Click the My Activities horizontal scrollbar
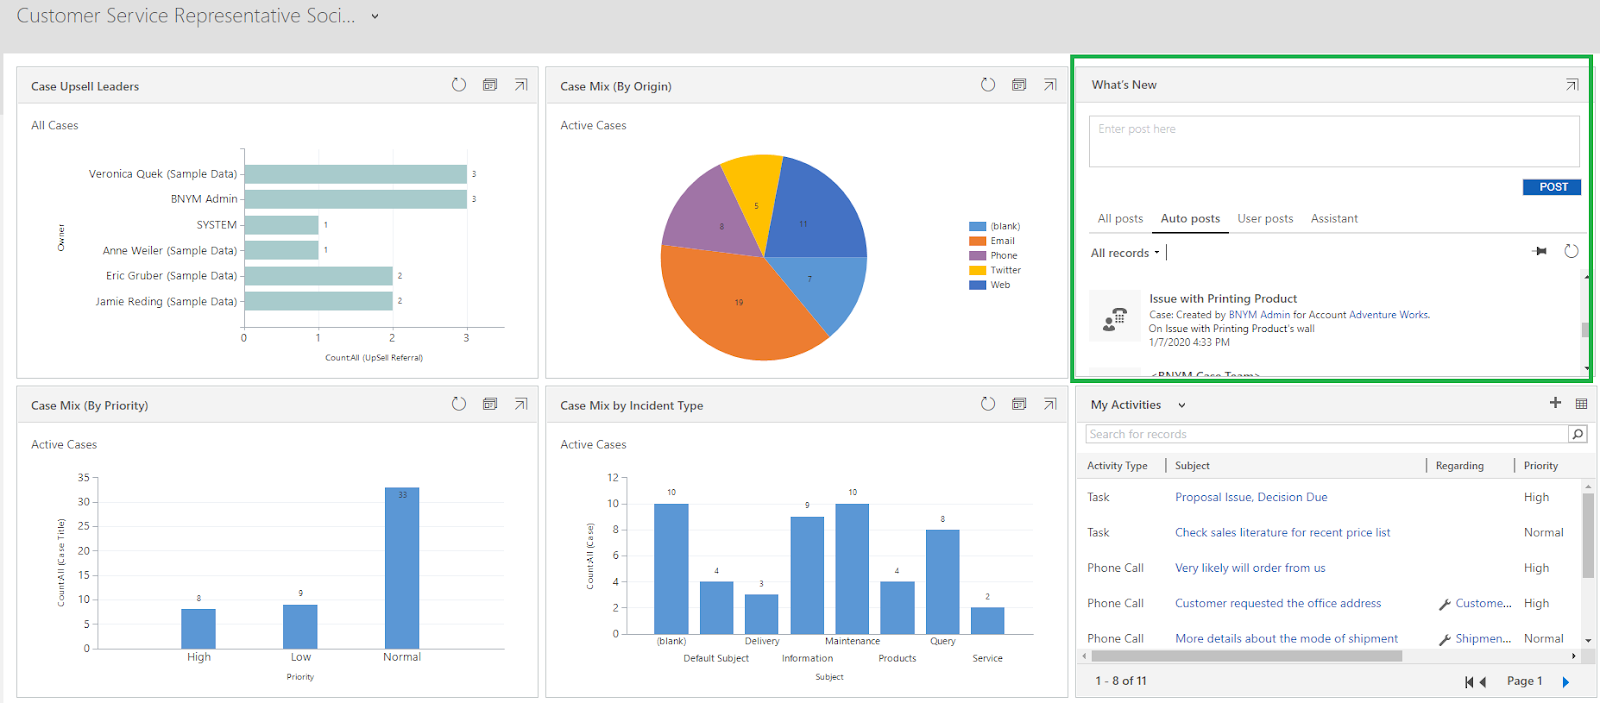 (x=1245, y=656)
